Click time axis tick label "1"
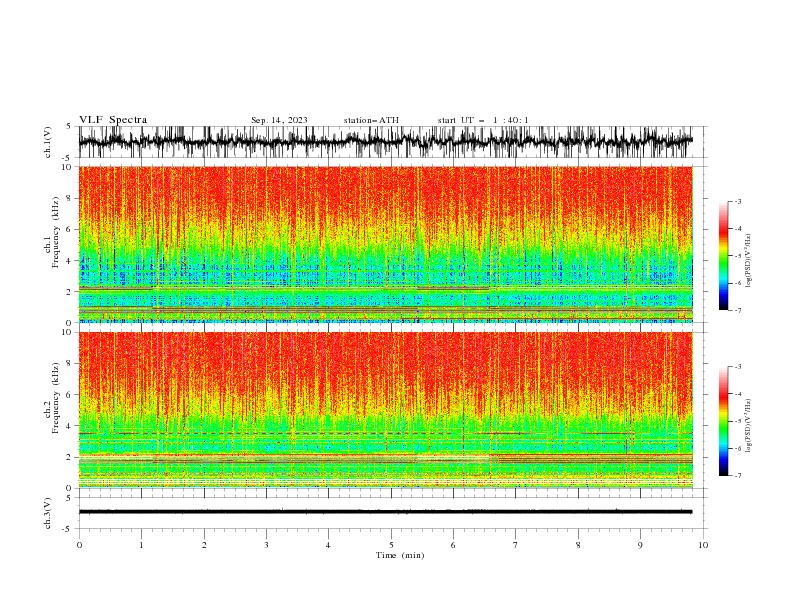The width and height of the screenshot is (792, 612). click(141, 545)
